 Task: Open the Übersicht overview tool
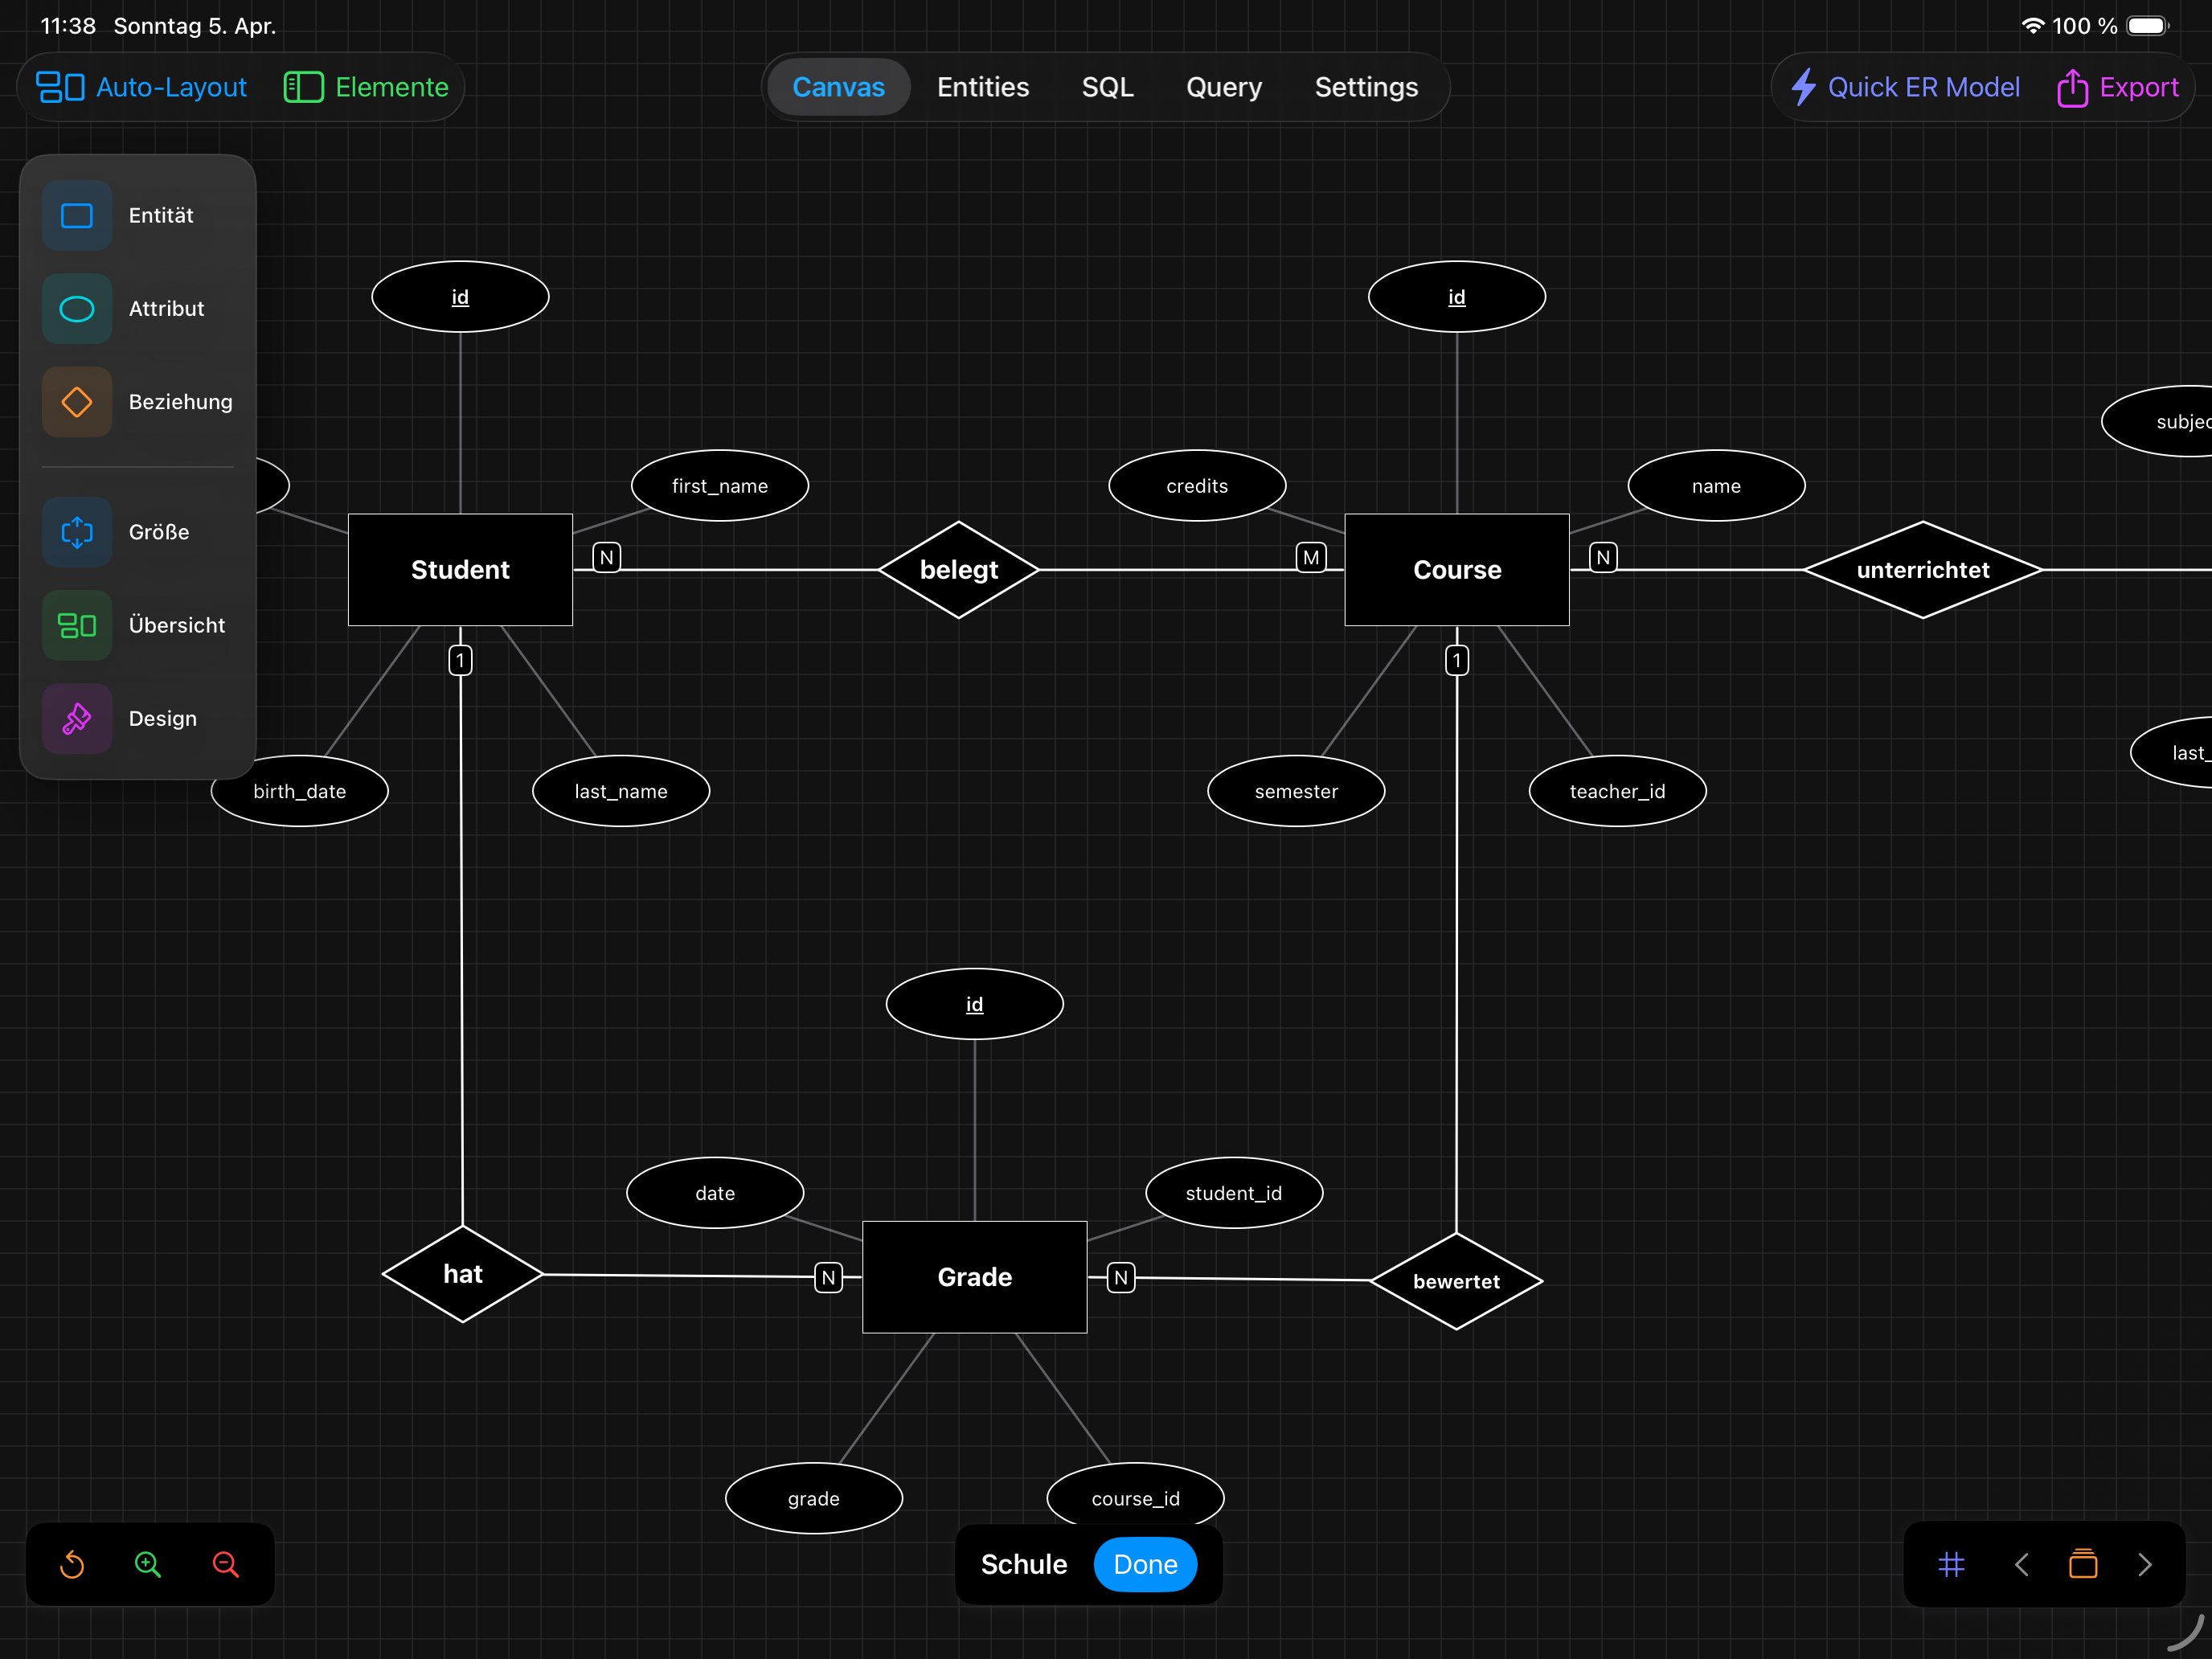77,625
